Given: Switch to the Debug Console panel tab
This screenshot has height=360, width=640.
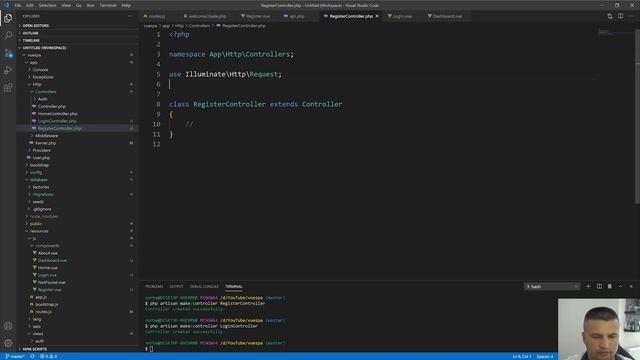Looking at the screenshot, I should point(204,287).
